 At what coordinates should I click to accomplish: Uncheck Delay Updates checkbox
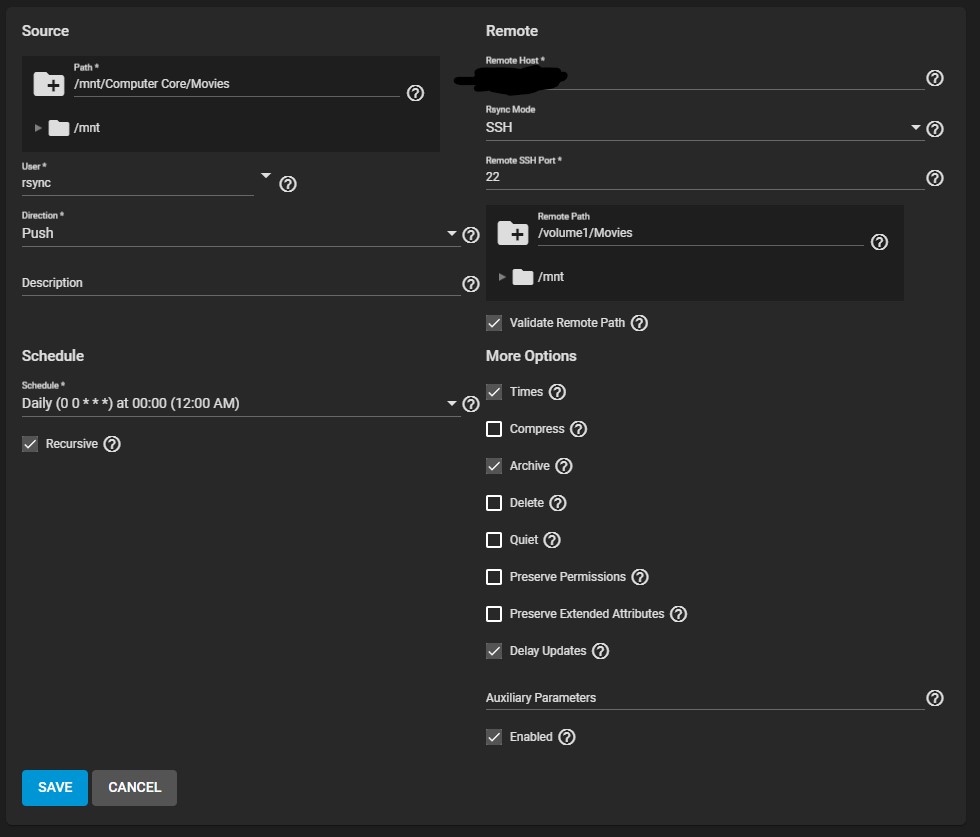[x=494, y=651]
